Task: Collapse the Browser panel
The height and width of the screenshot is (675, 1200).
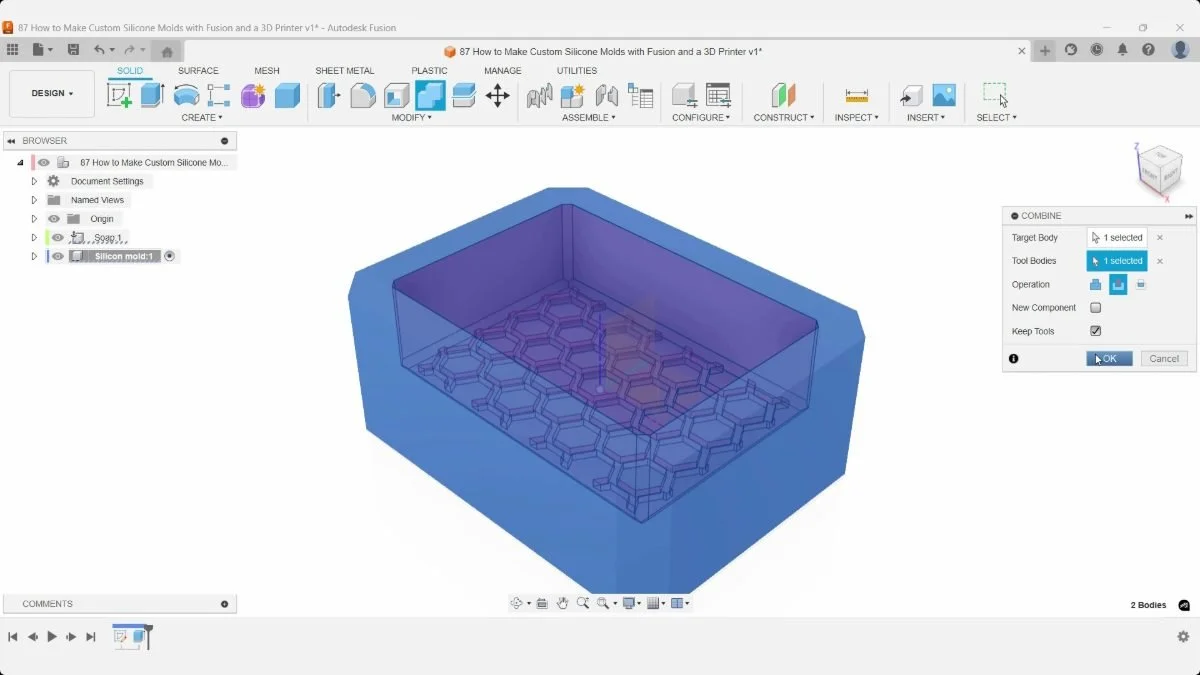Action: point(11,141)
